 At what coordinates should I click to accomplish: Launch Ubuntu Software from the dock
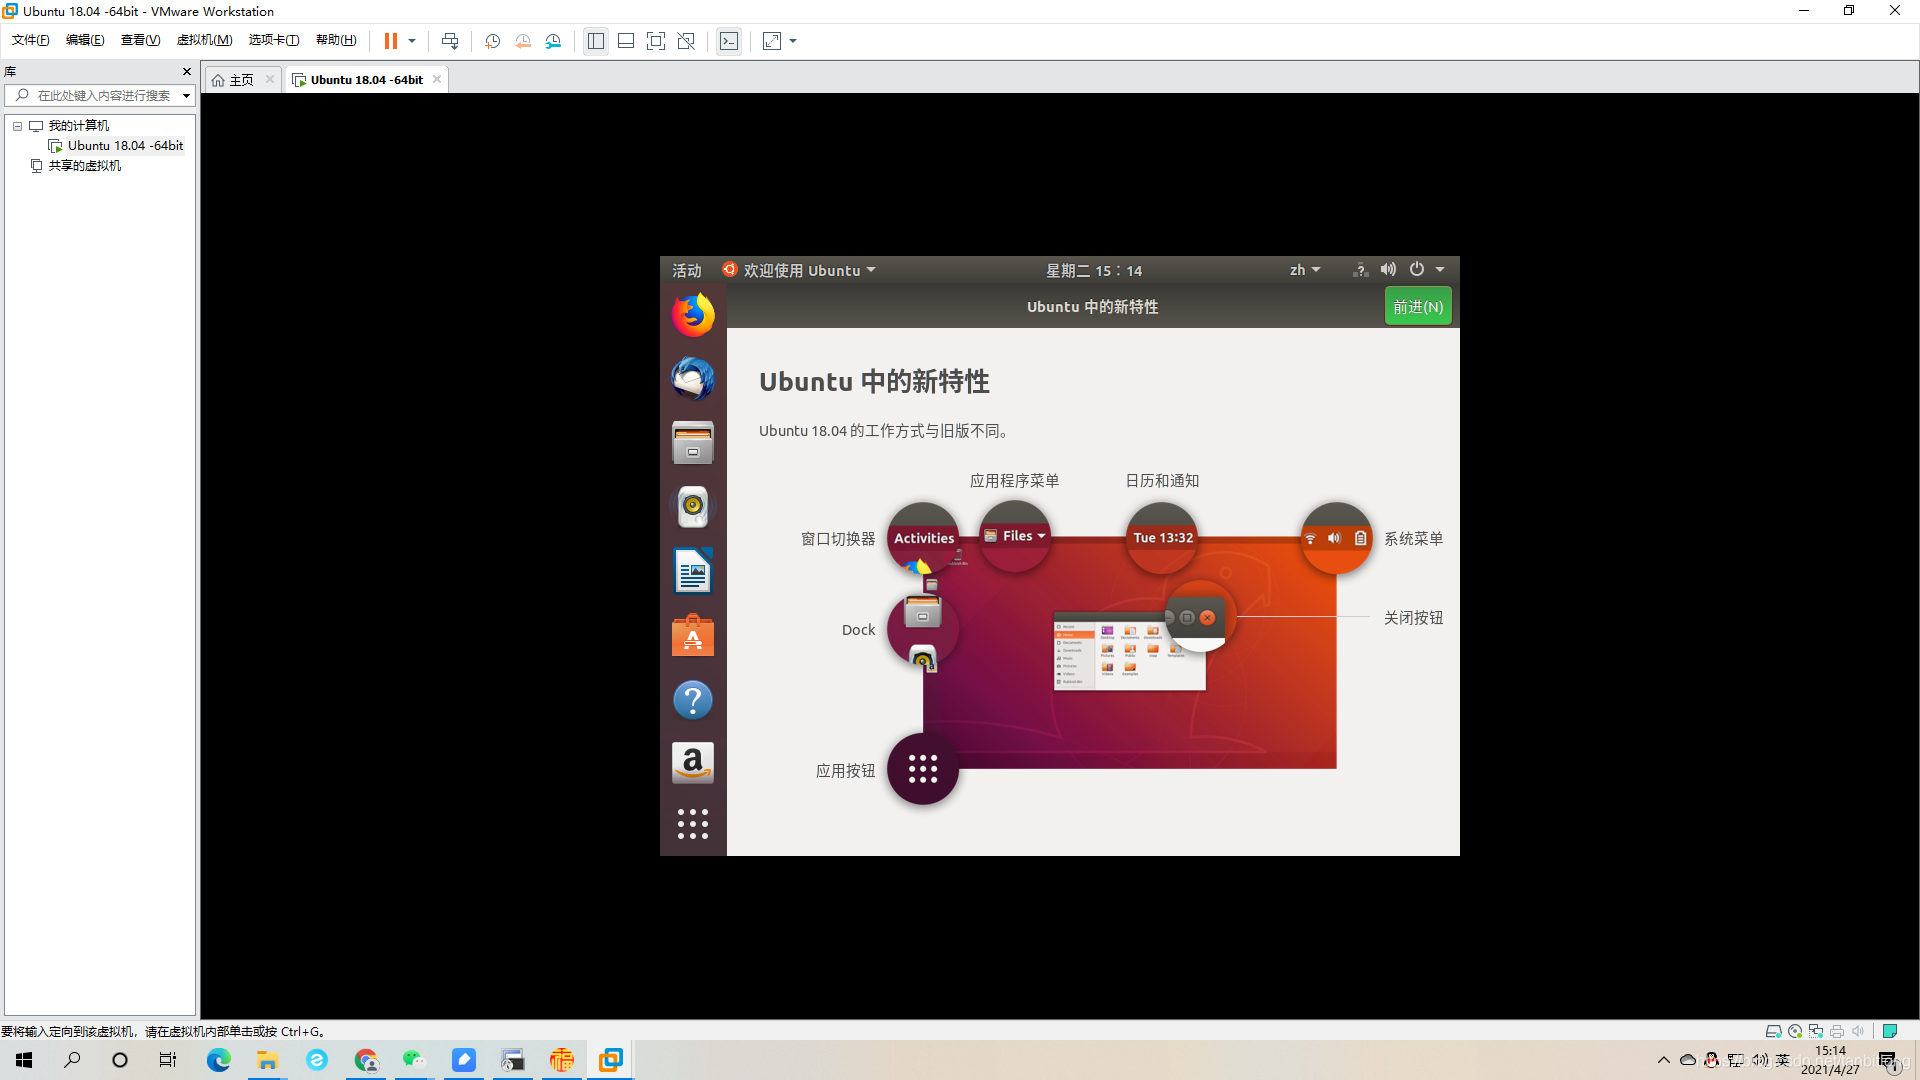692,636
